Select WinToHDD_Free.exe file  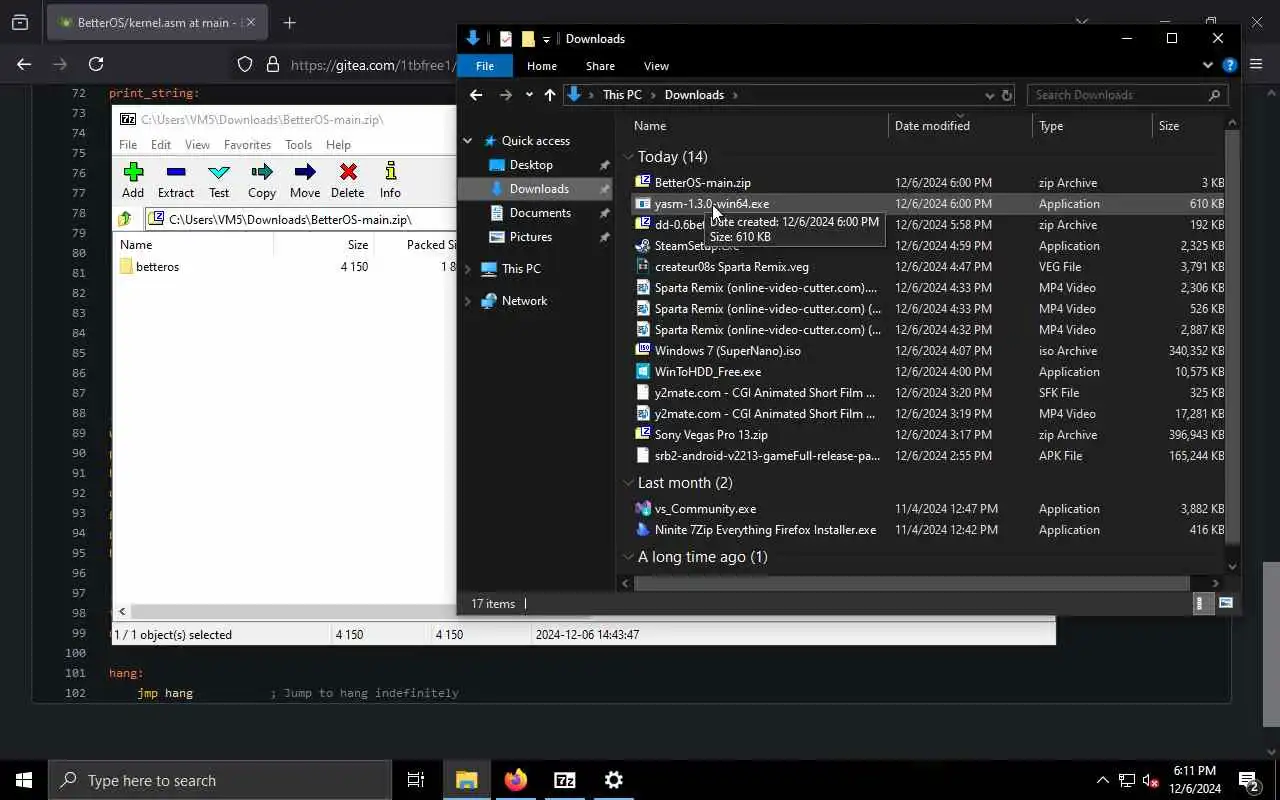708,372
